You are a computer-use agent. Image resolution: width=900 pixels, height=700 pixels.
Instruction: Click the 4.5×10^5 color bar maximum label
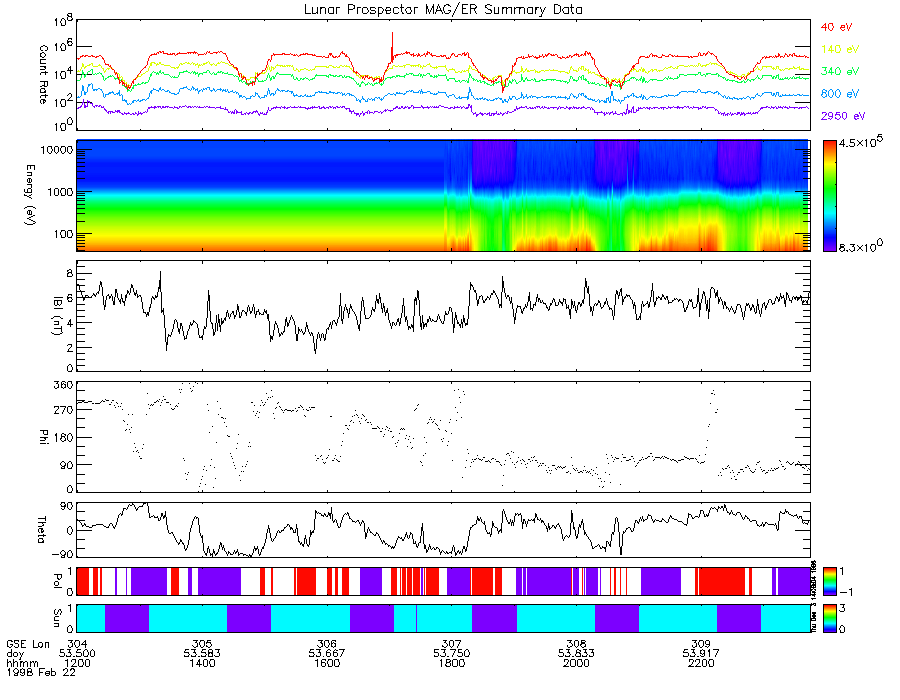[863, 145]
